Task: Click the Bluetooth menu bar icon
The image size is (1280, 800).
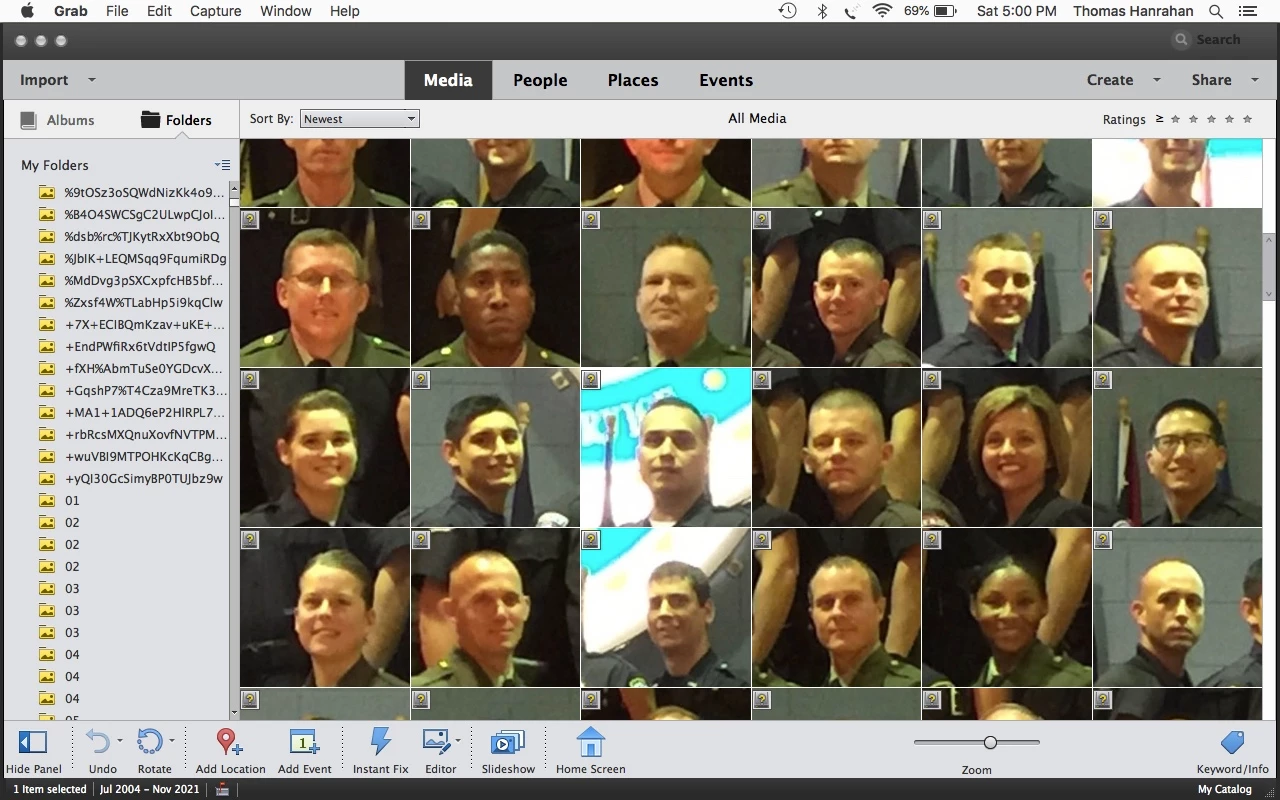Action: point(822,11)
